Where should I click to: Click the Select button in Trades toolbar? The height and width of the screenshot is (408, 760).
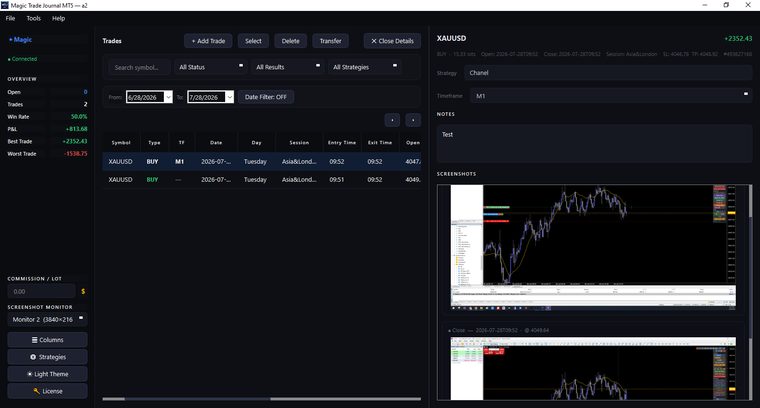coord(253,41)
